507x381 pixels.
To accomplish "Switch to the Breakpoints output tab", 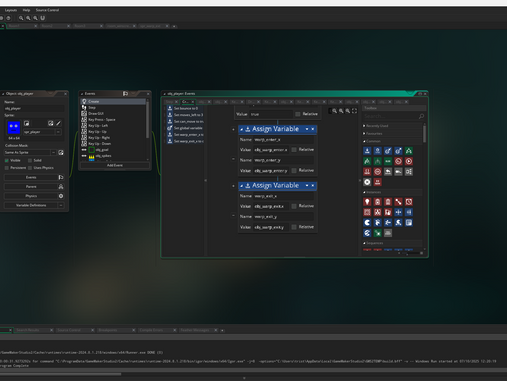I will tap(107, 330).
